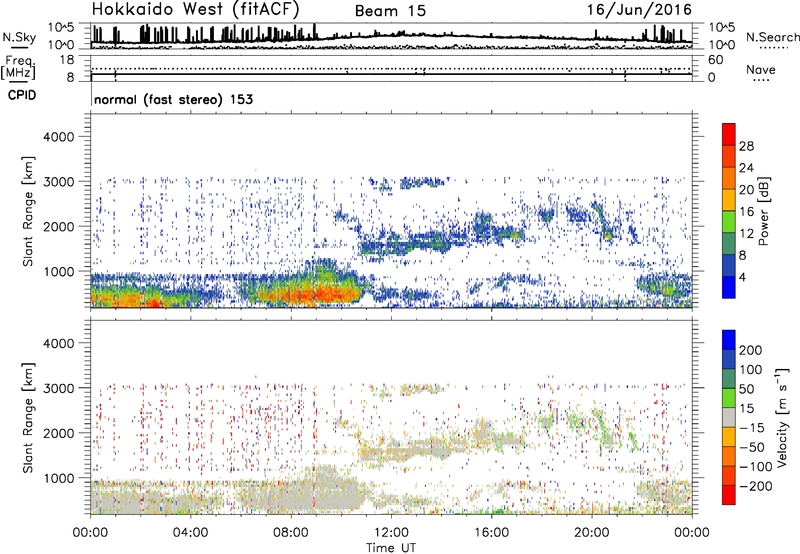Select the '-200' label on Velocity colorbar

(x=756, y=486)
